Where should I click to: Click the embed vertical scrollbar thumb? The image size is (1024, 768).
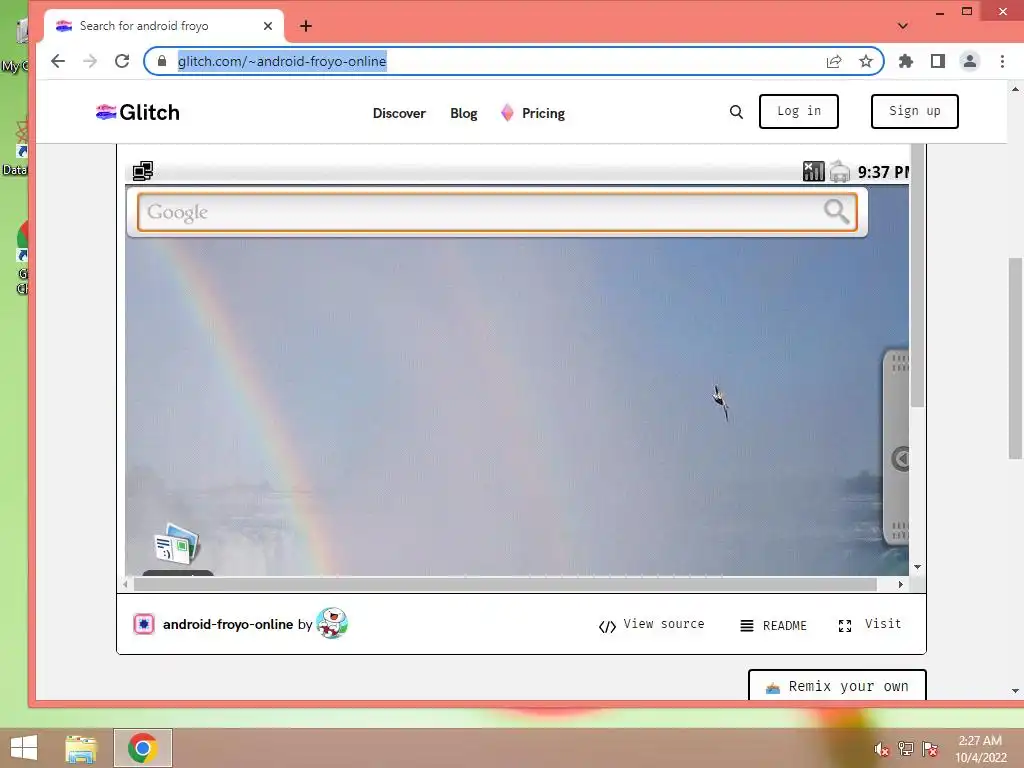[917, 274]
